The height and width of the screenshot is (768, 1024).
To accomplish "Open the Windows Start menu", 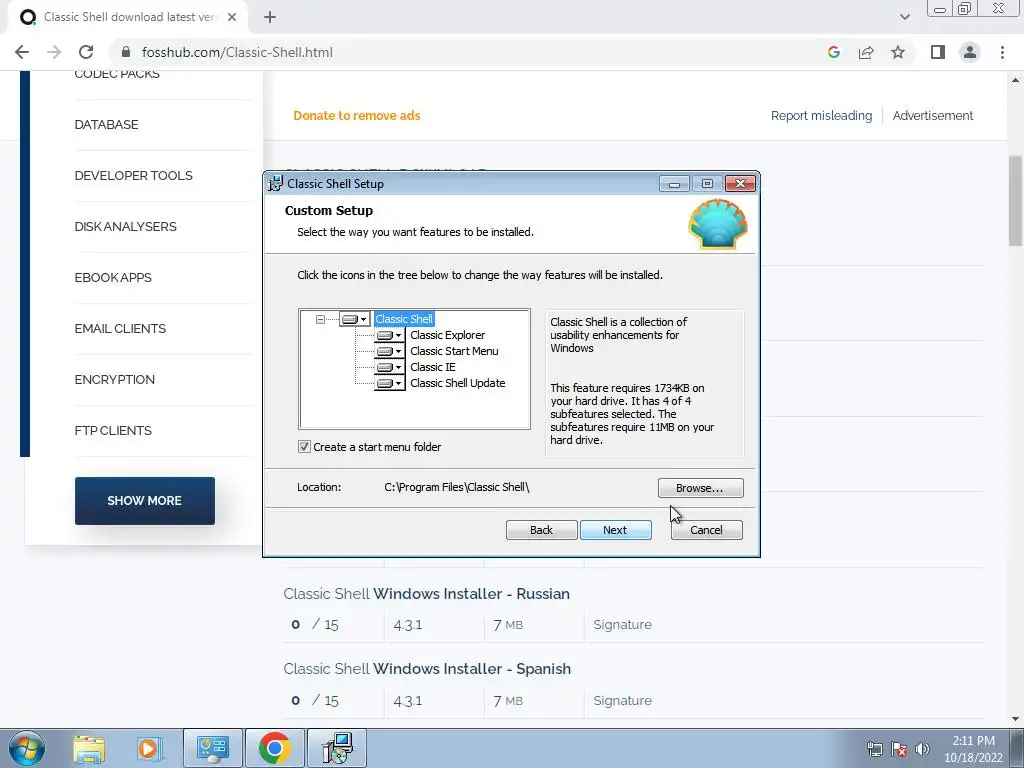I will point(27,748).
